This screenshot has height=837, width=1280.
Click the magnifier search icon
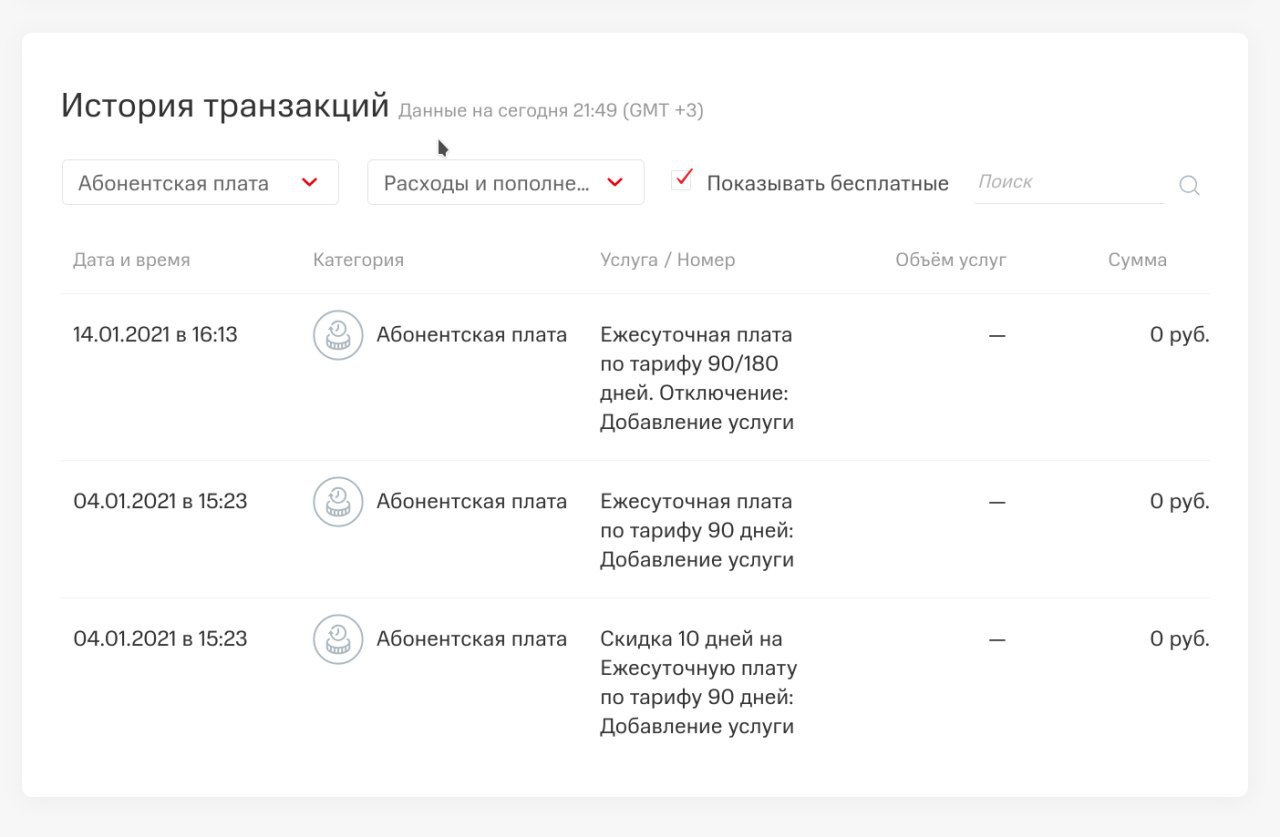(1189, 185)
